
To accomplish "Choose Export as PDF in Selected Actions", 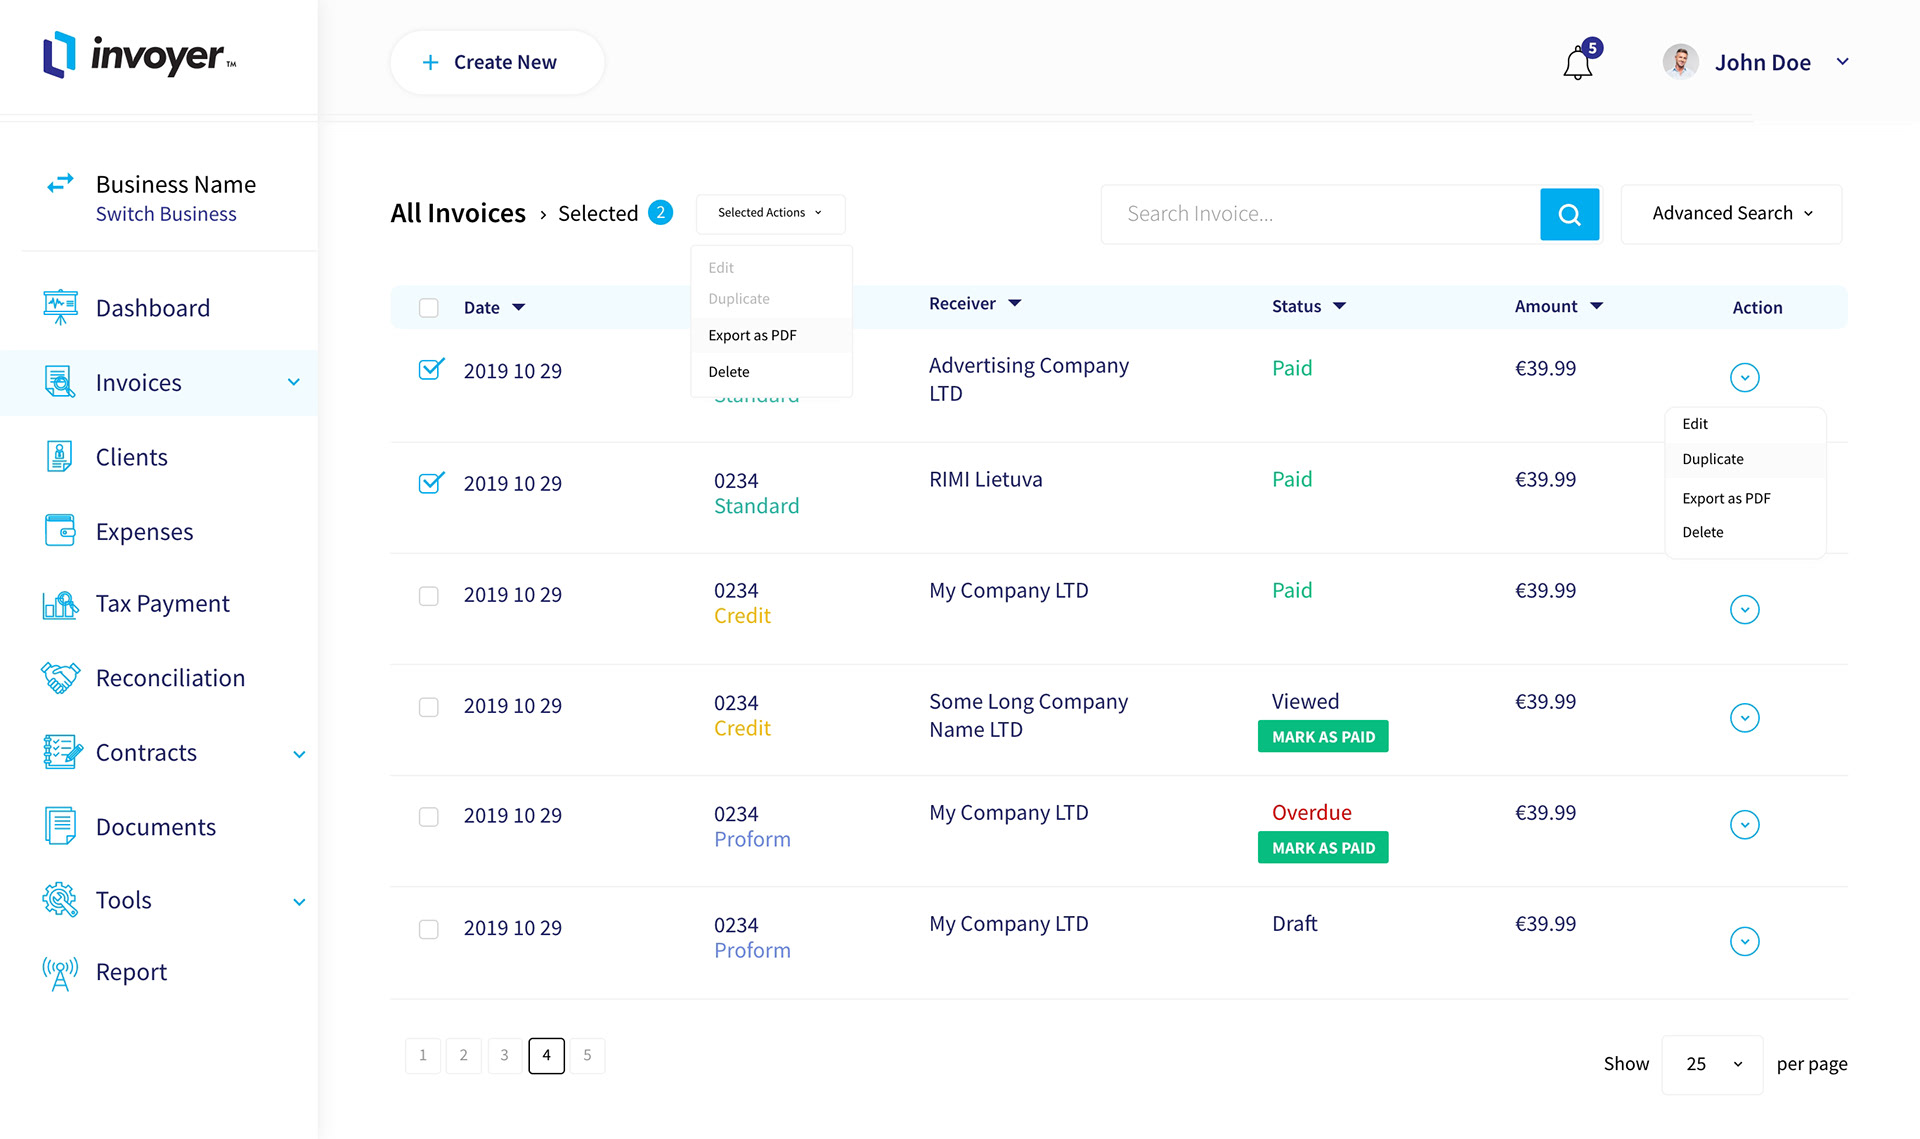I will 753,335.
